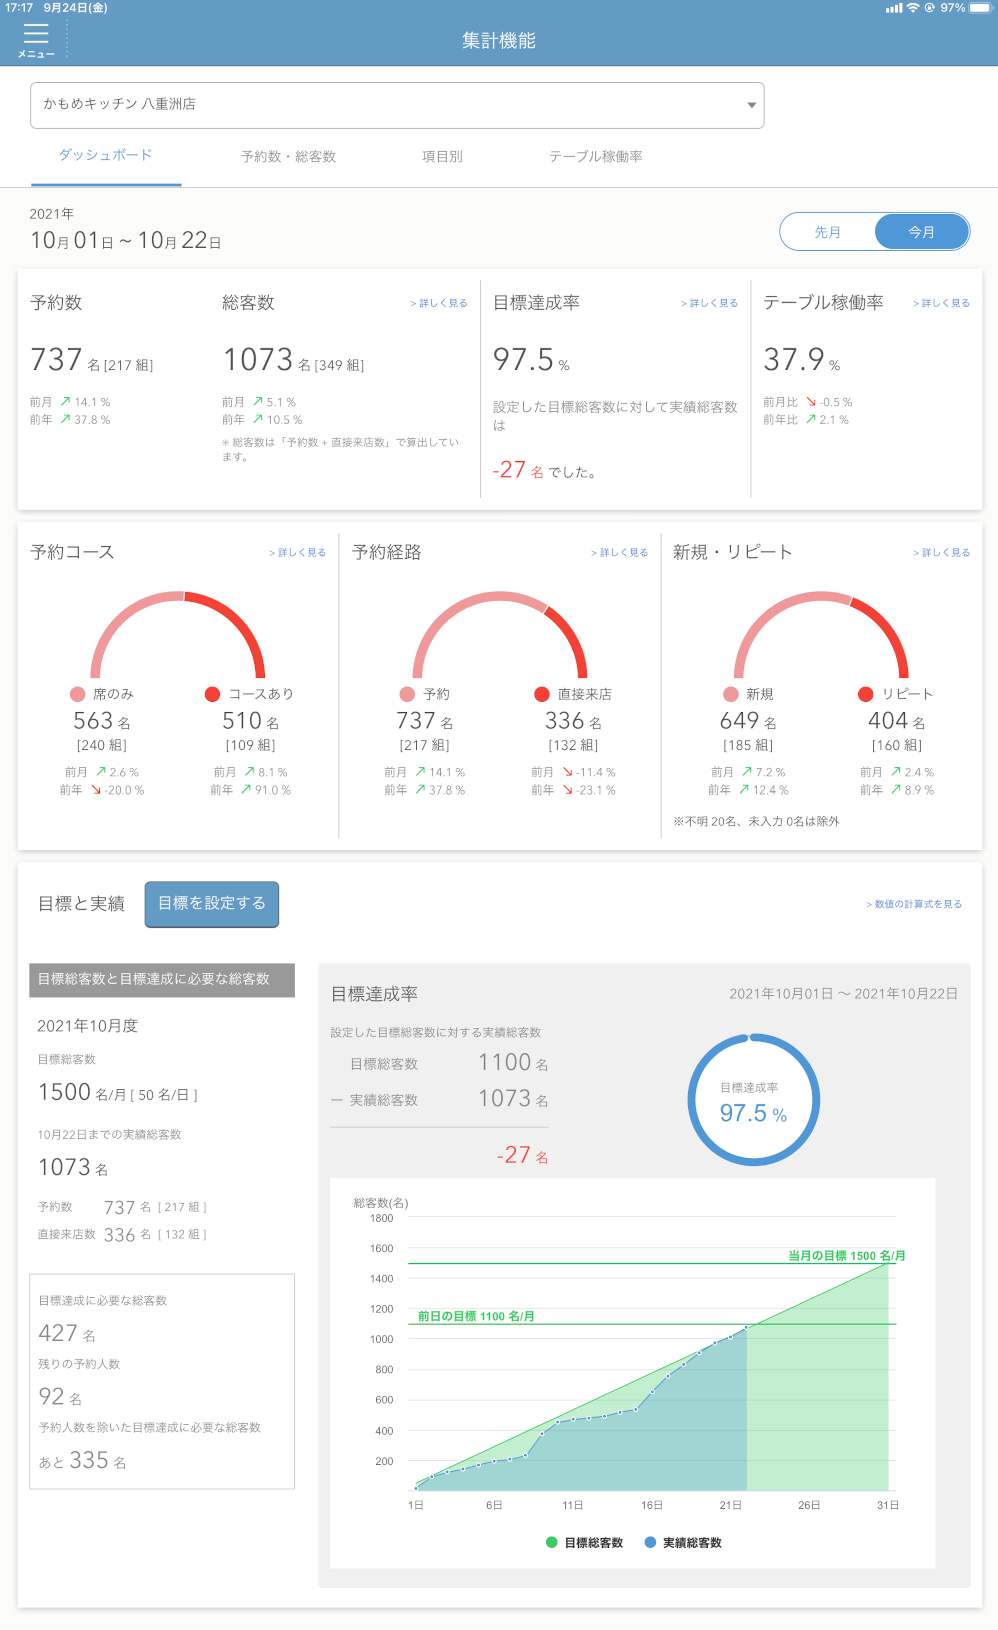Tap the battery indicator icon
998x1630 pixels.
980,8
